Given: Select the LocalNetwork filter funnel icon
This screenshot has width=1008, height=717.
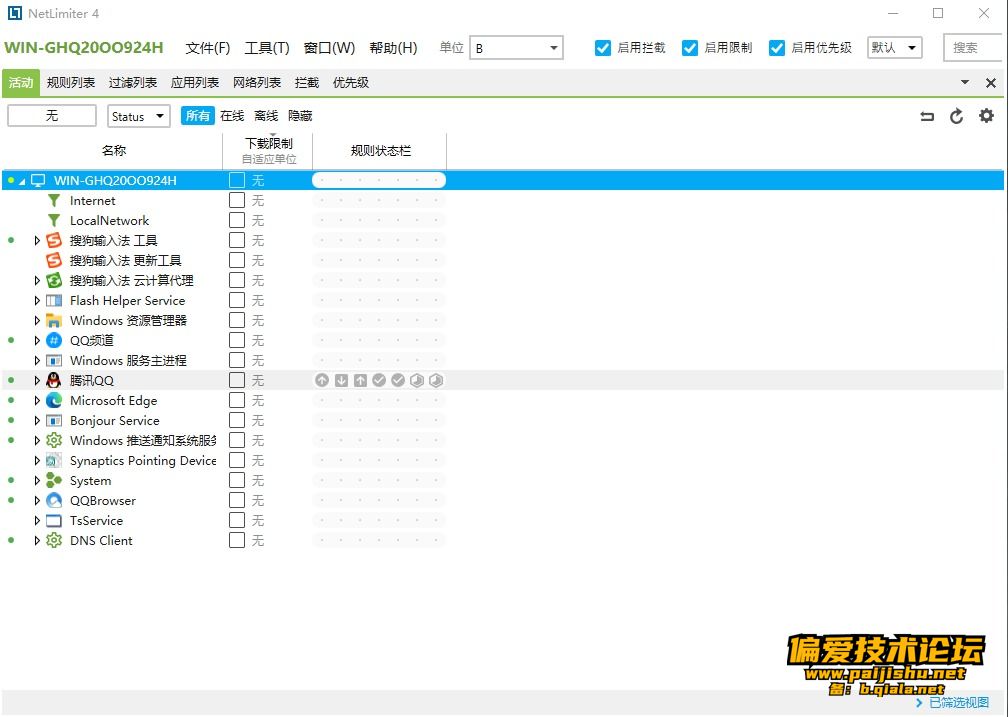Looking at the screenshot, I should click(54, 221).
